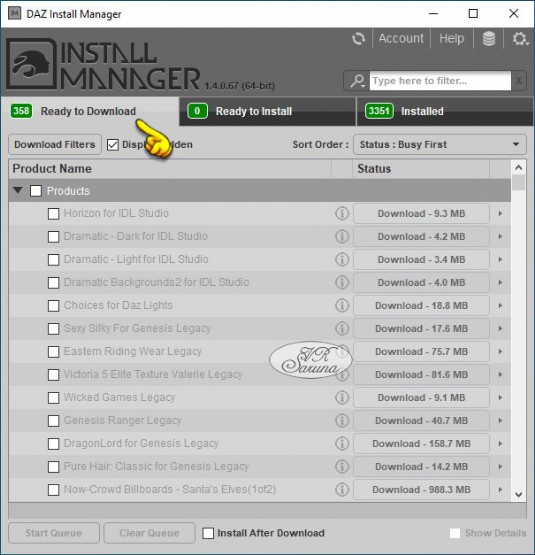Switch to Ready to Download tab
This screenshot has height=555, width=535.
[90, 111]
